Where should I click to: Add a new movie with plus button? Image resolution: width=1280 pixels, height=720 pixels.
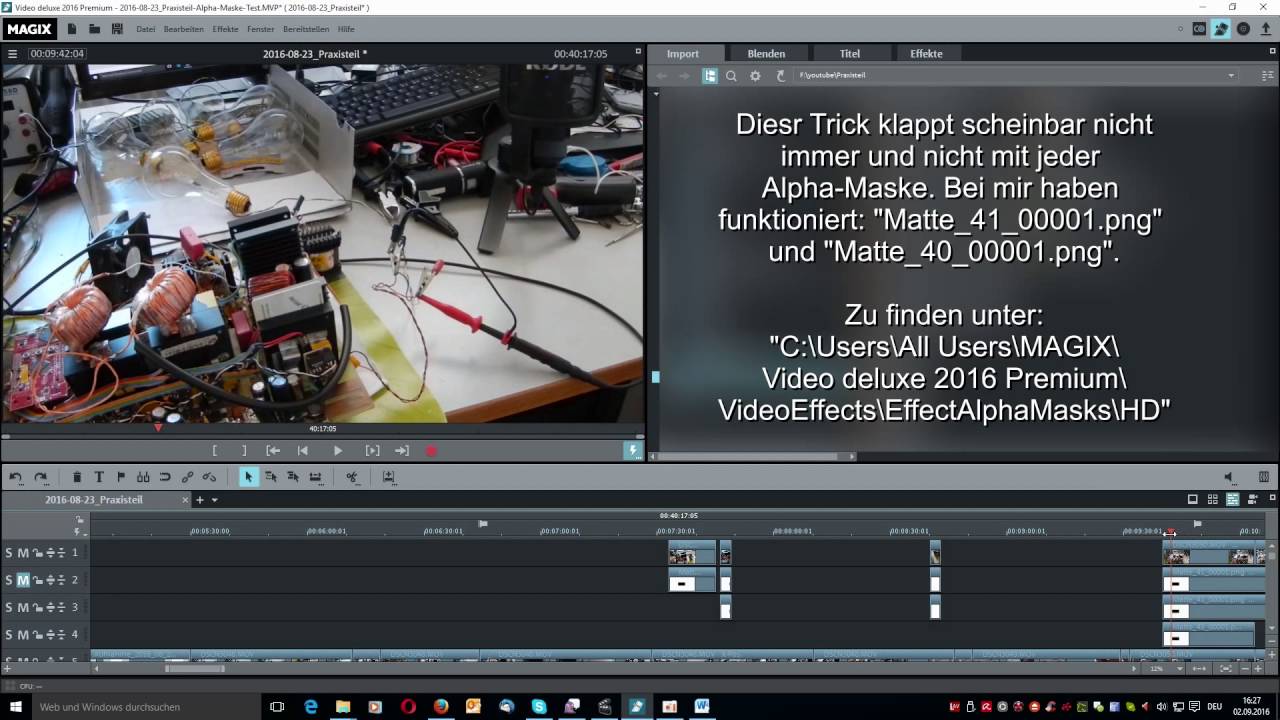coord(200,500)
